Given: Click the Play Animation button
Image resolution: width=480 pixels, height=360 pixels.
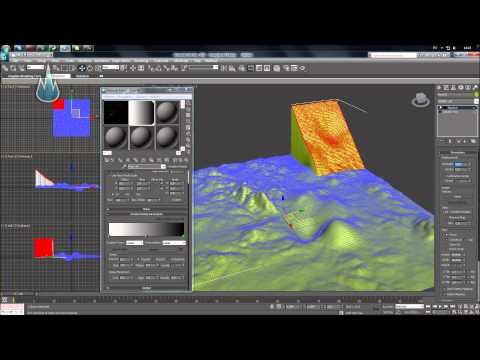Looking at the screenshot, I should [440, 306].
